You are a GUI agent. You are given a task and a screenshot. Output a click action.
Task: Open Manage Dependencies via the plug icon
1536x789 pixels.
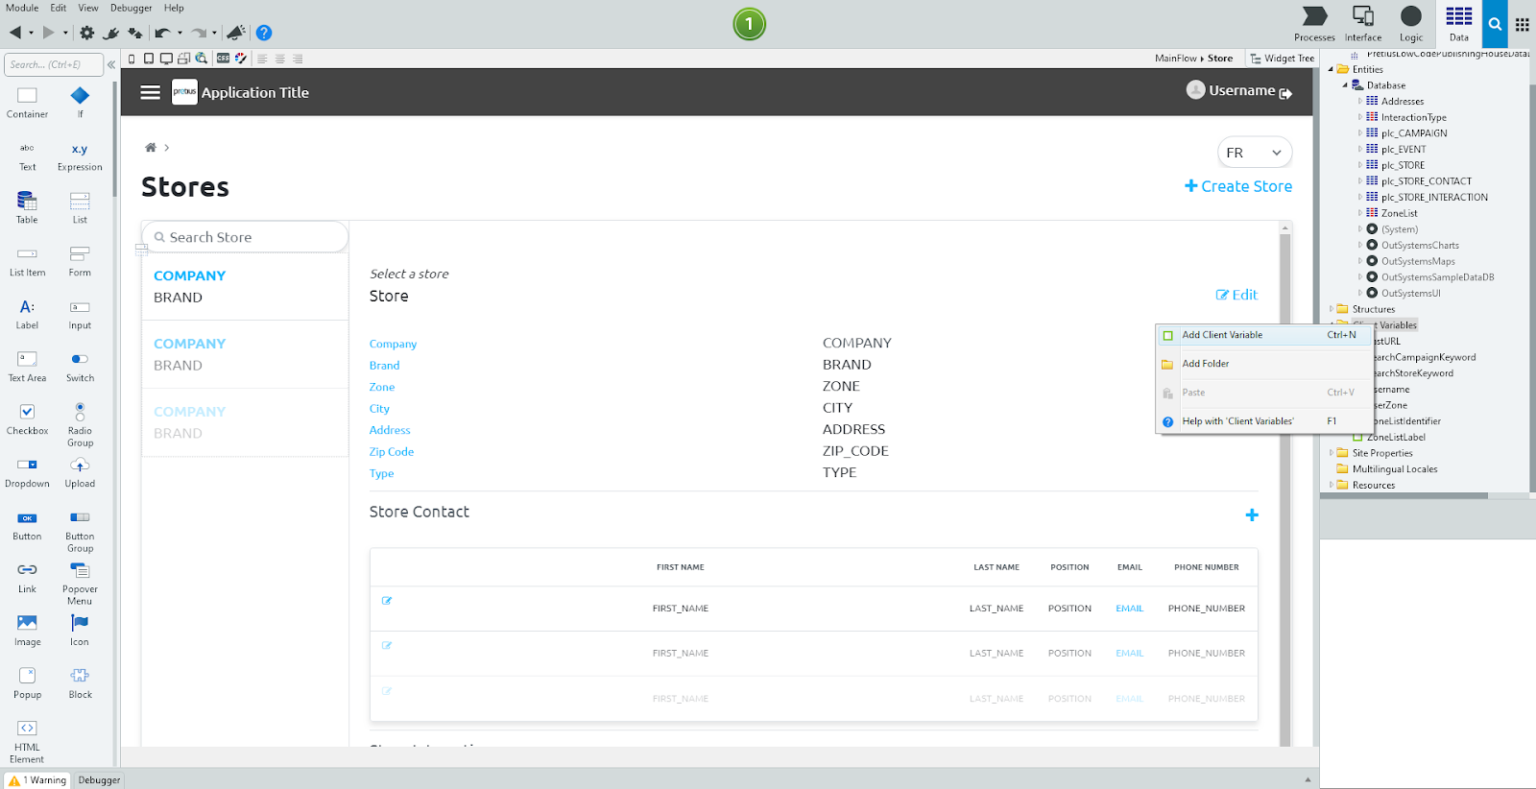coord(110,33)
